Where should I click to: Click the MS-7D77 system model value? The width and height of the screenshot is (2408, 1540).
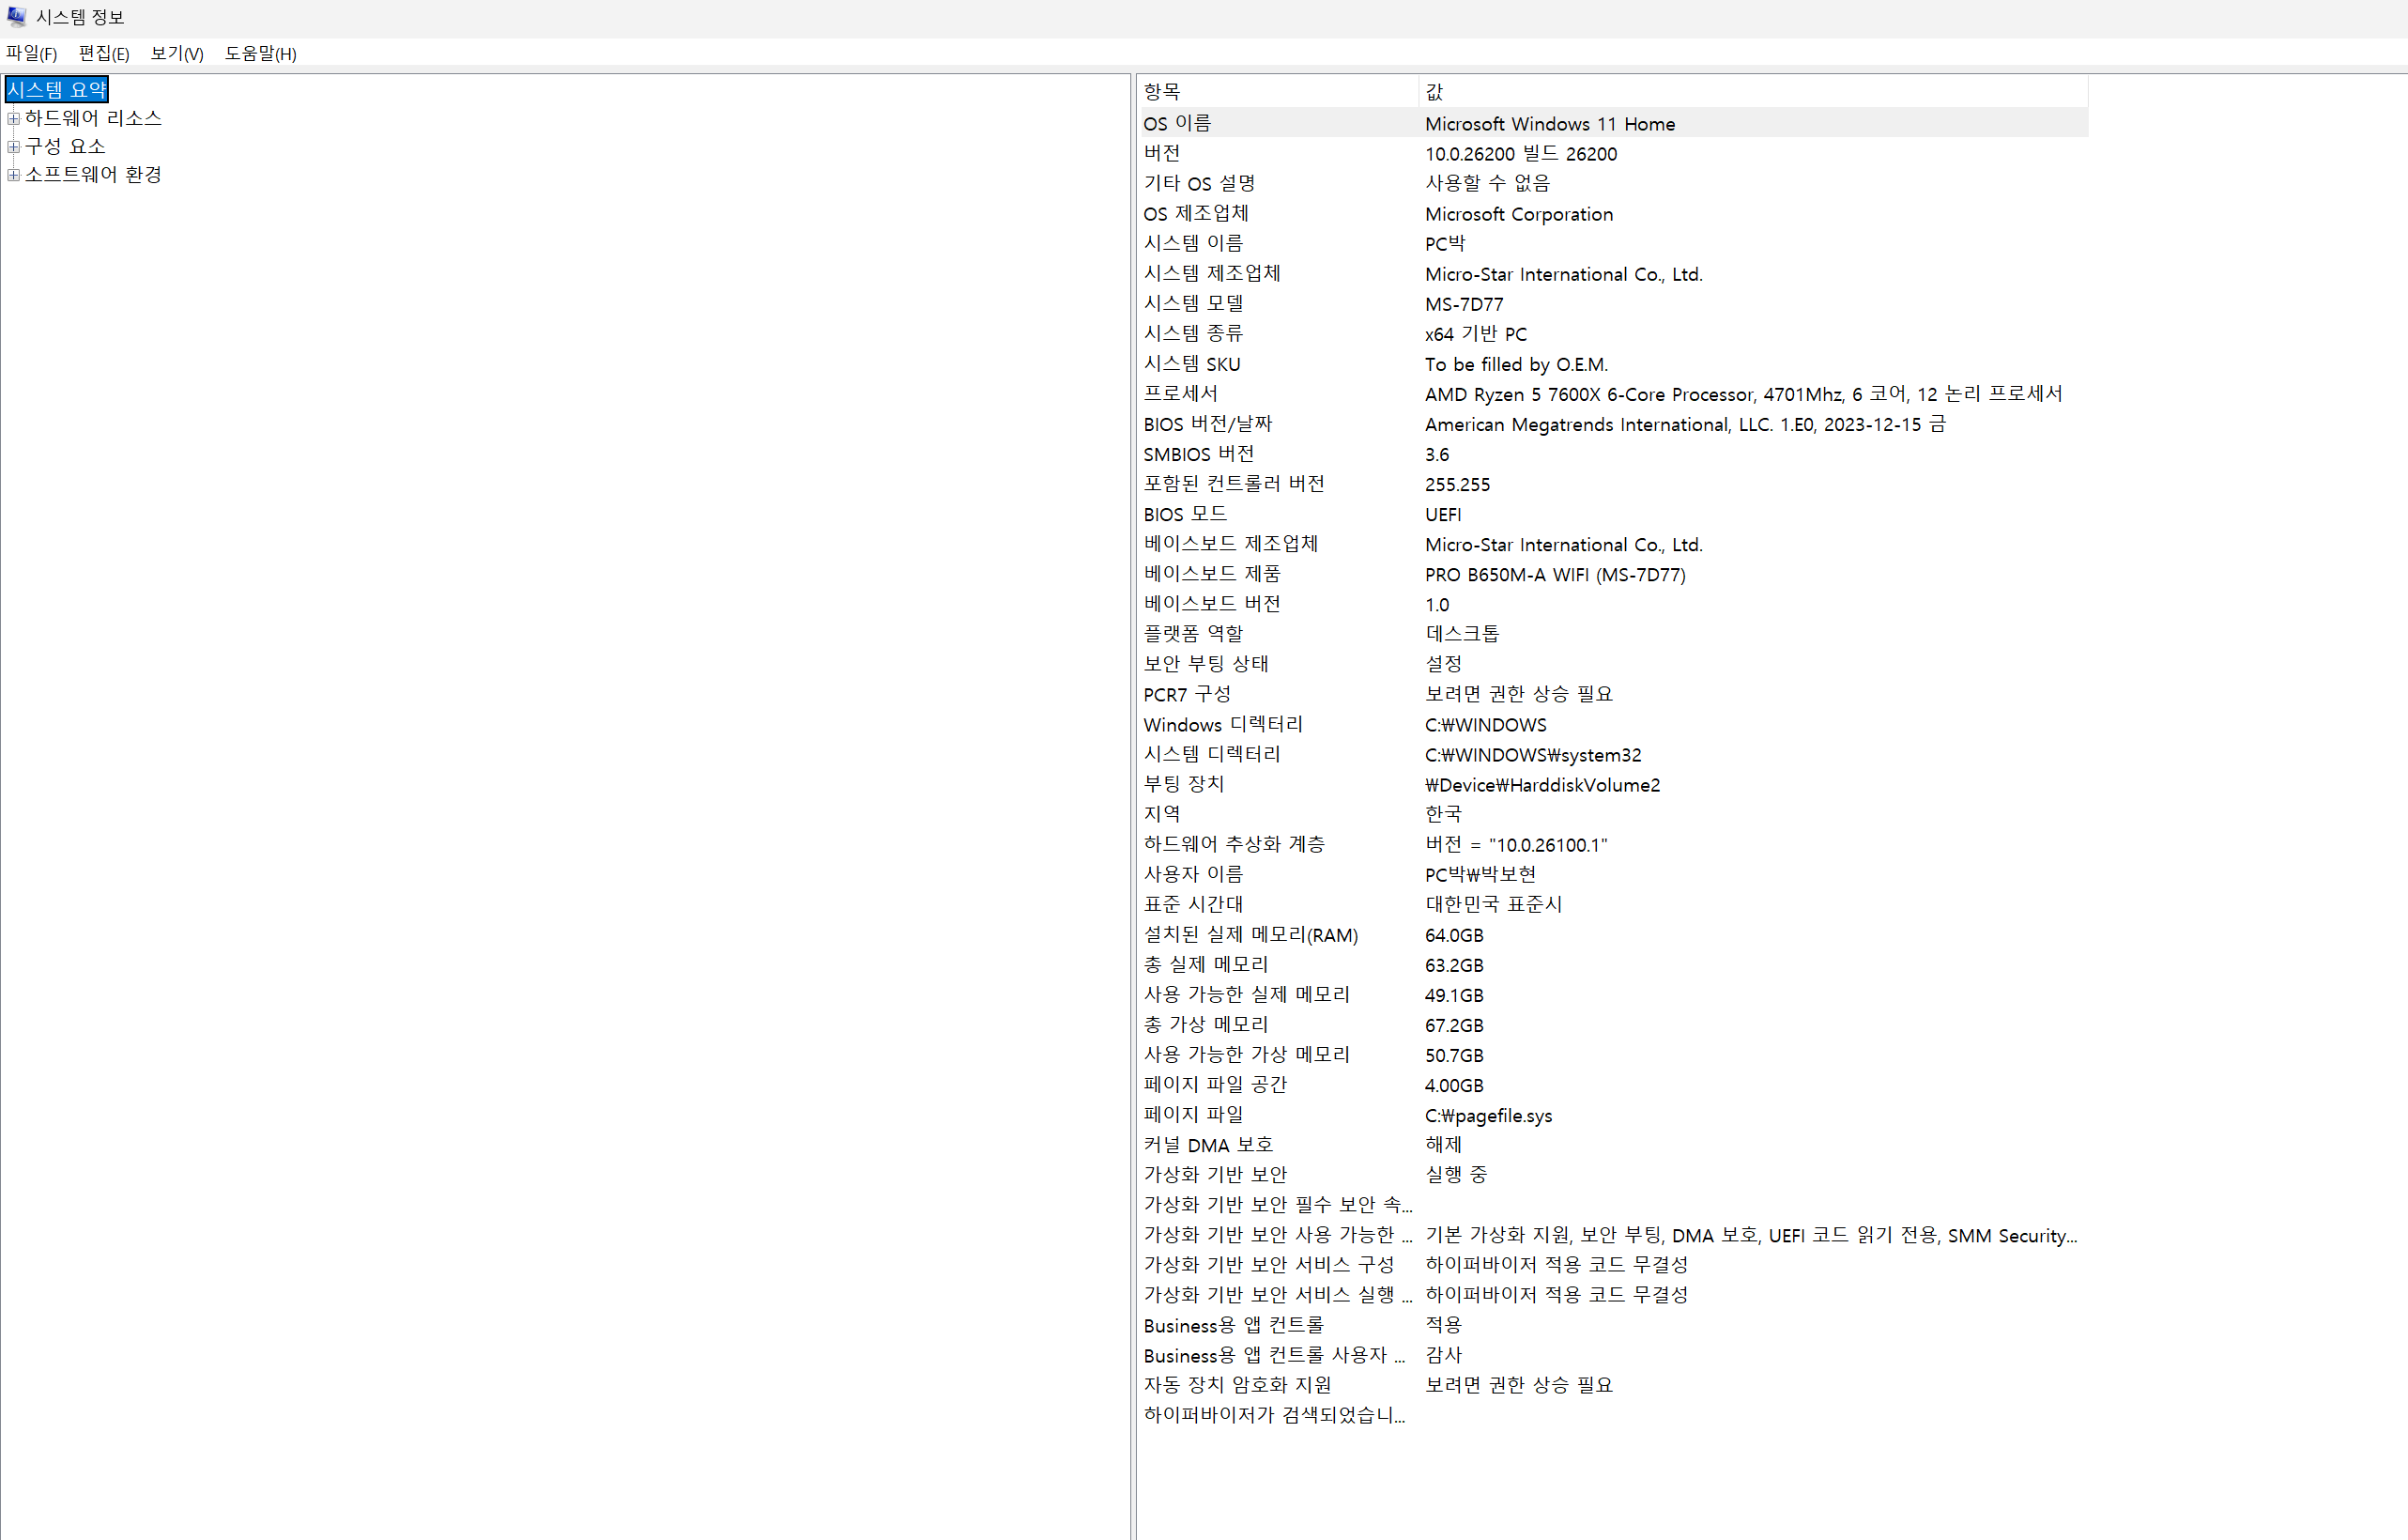click(1463, 303)
